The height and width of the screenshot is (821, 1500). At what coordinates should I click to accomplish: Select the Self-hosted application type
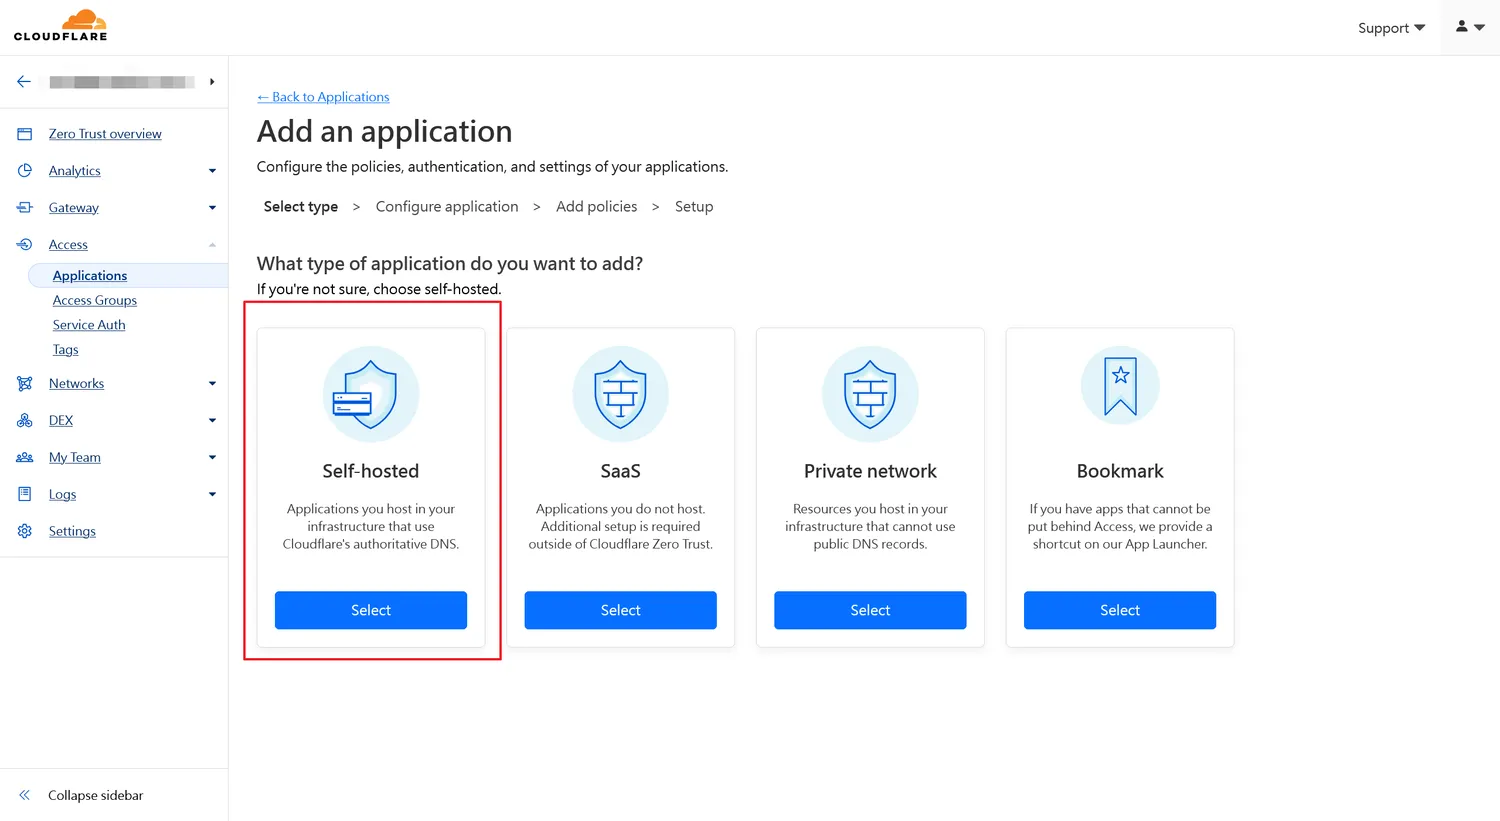click(x=370, y=610)
